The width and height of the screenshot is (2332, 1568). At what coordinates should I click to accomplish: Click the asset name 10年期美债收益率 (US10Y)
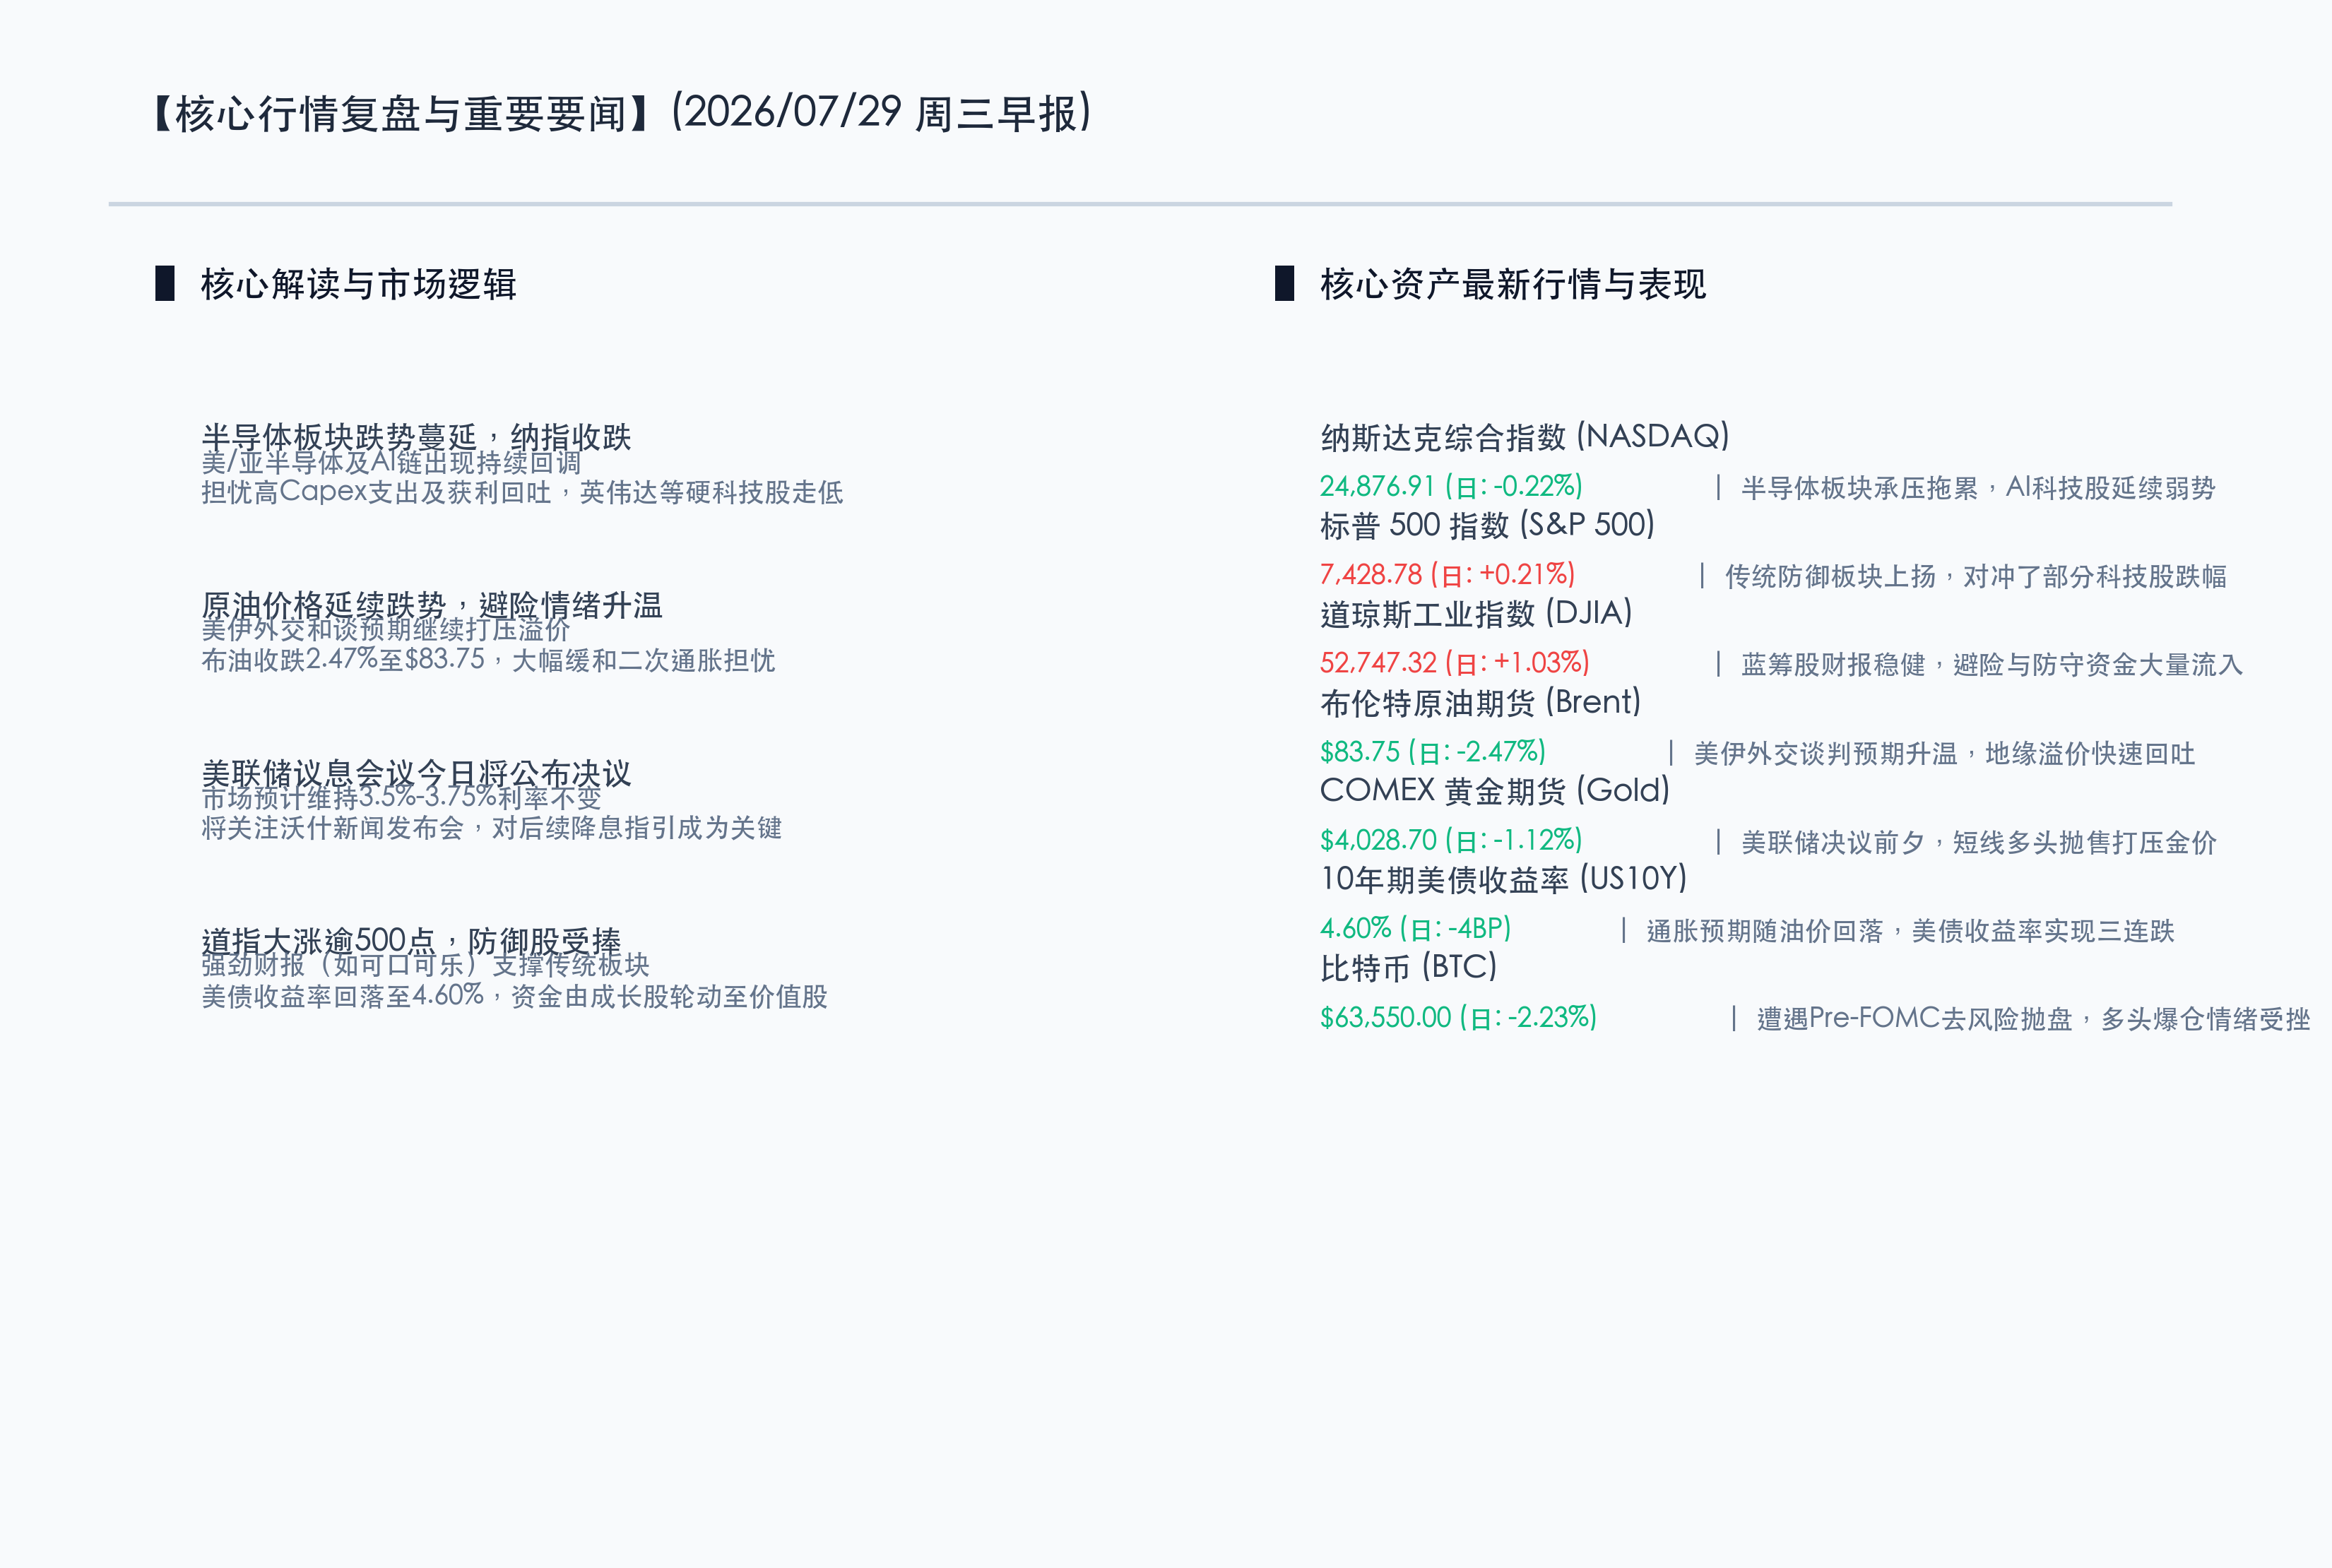(1503, 880)
